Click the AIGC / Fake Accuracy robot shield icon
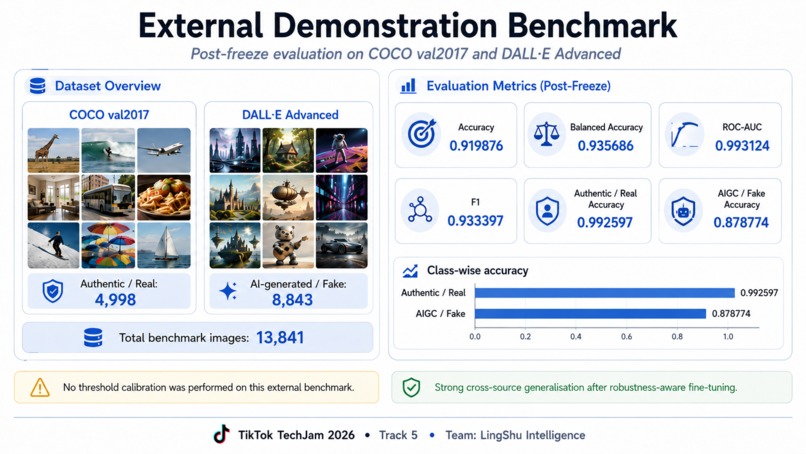Image resolution: width=806 pixels, height=454 pixels. [x=683, y=210]
